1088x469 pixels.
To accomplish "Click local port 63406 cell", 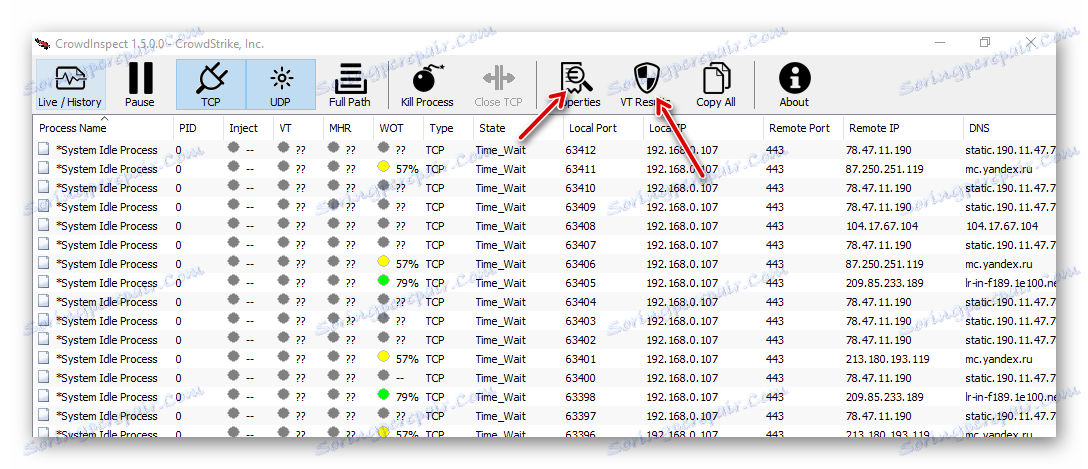I will [x=581, y=264].
